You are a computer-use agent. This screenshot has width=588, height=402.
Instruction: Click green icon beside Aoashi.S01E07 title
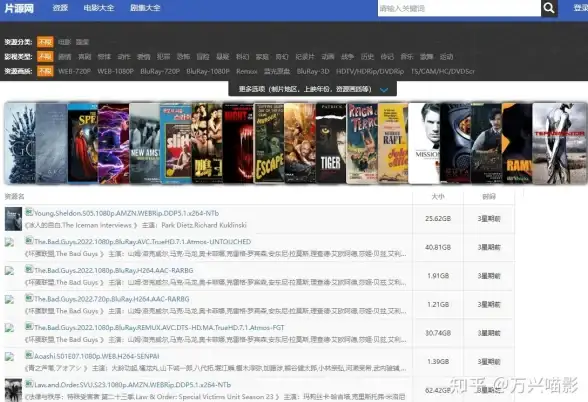pos(29,355)
